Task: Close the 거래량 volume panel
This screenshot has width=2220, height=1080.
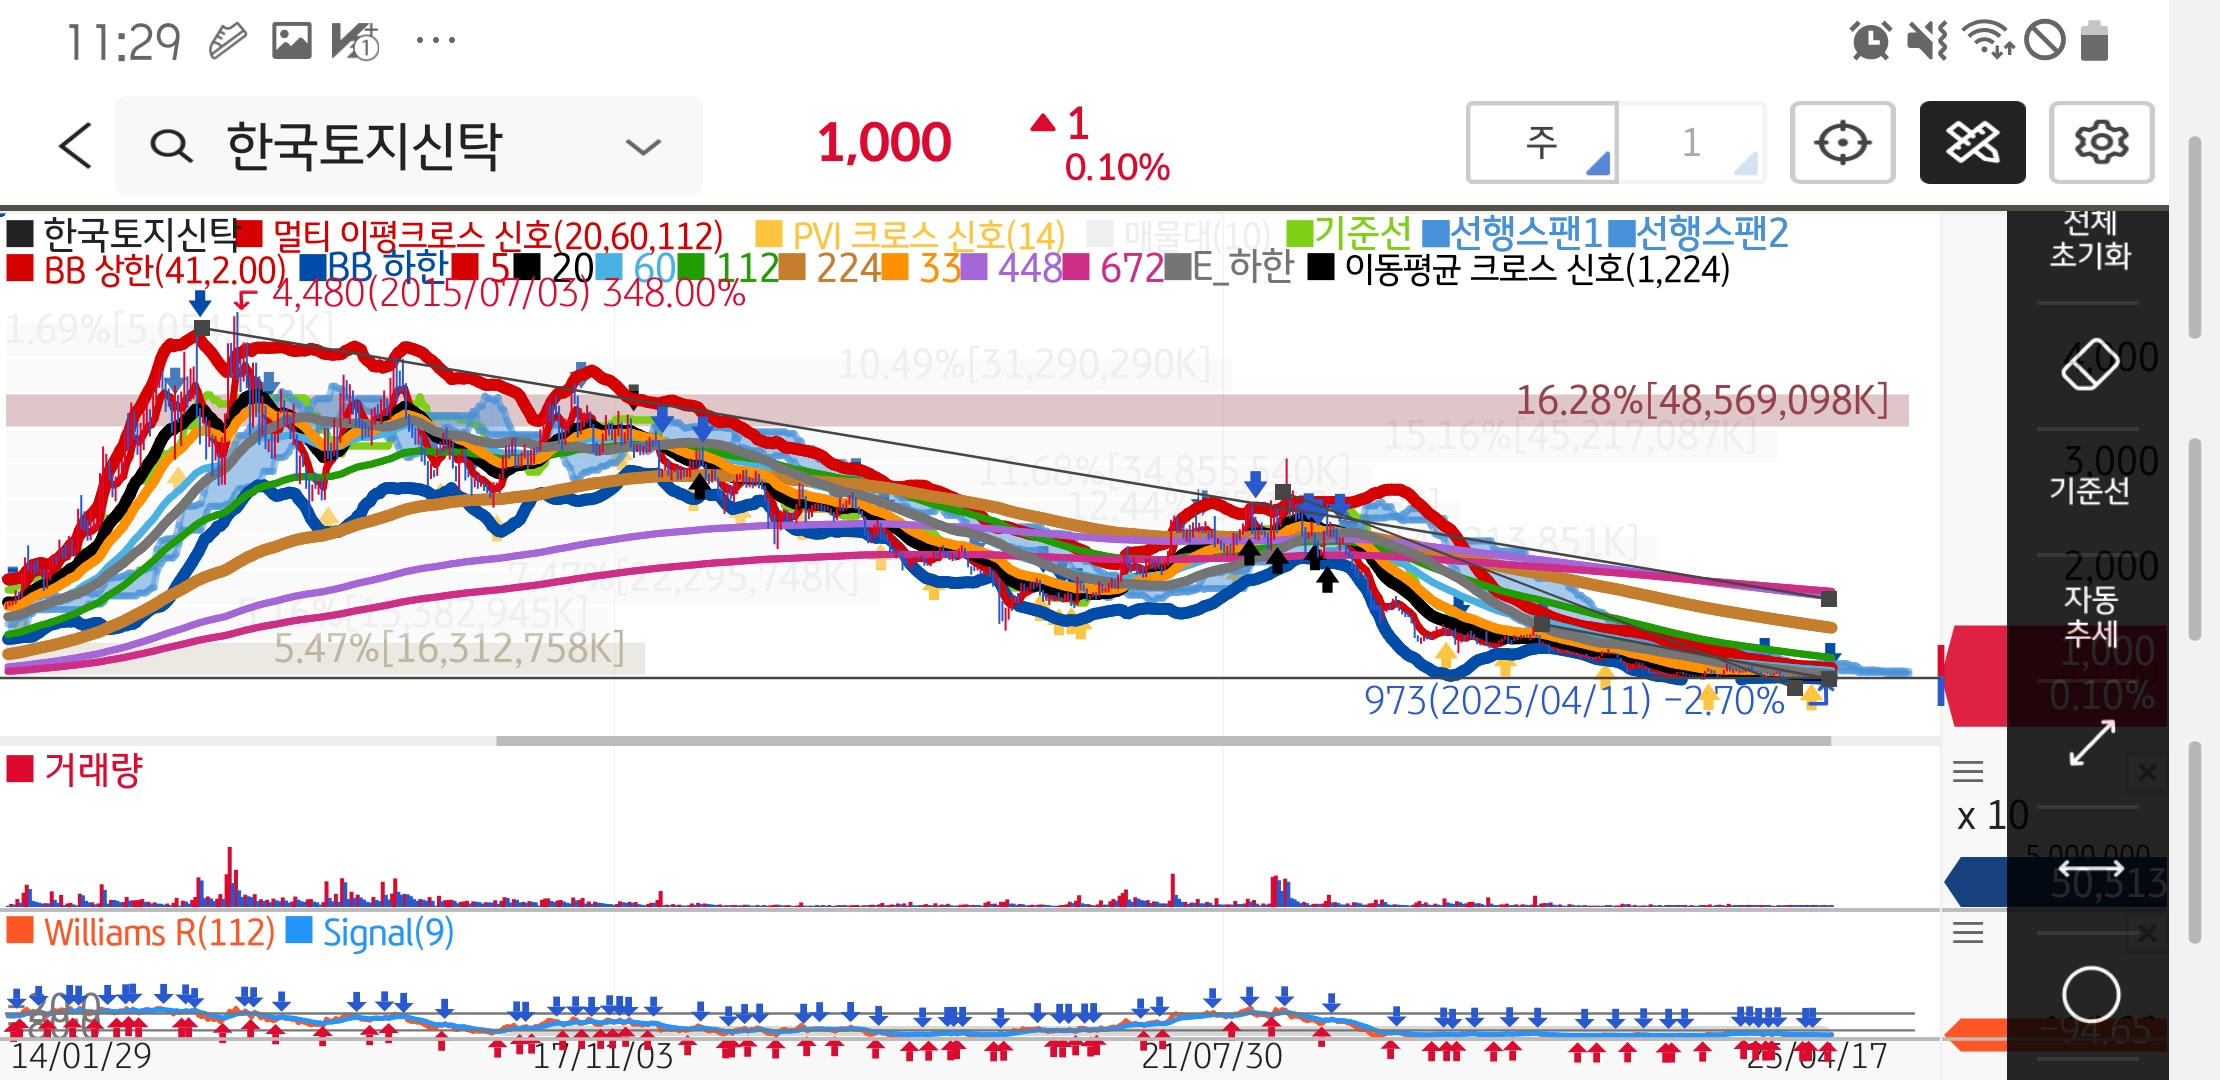Action: (2146, 772)
